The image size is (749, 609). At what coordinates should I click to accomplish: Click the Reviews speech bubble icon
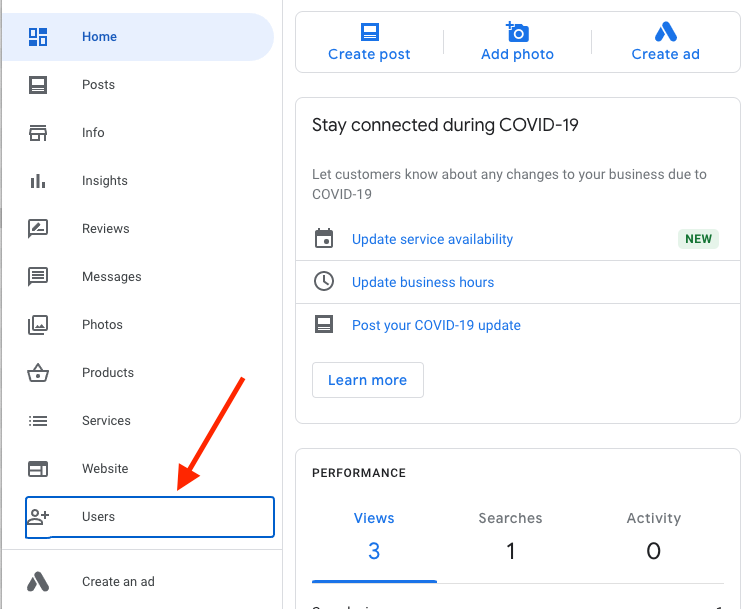coord(38,228)
